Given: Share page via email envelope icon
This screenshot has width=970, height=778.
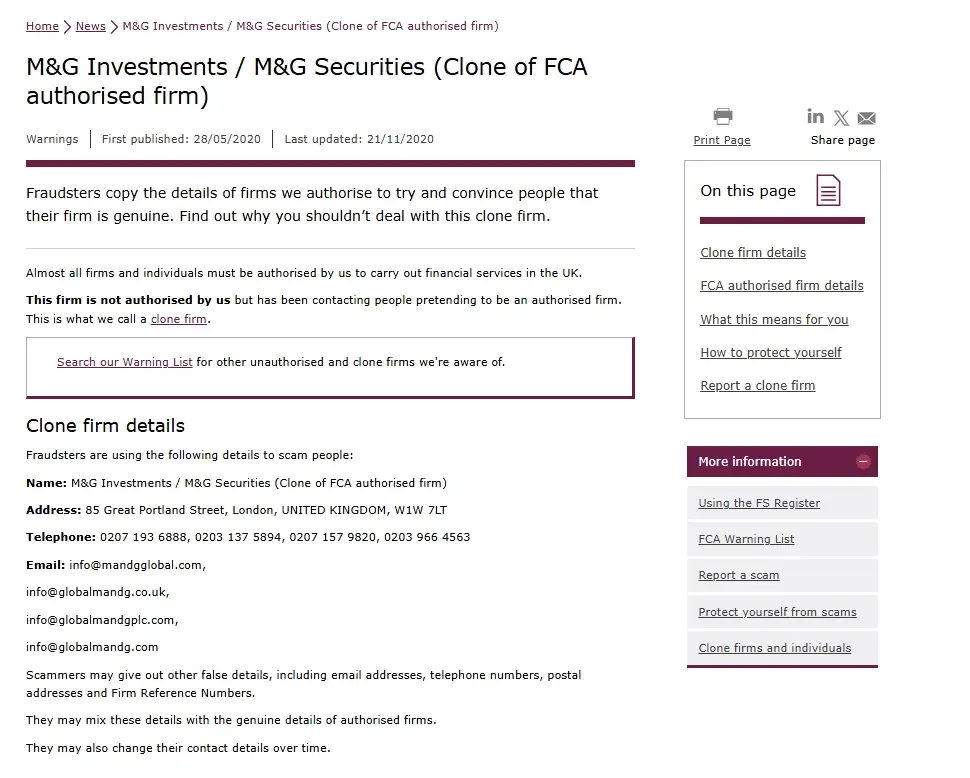Looking at the screenshot, I should pos(866,118).
